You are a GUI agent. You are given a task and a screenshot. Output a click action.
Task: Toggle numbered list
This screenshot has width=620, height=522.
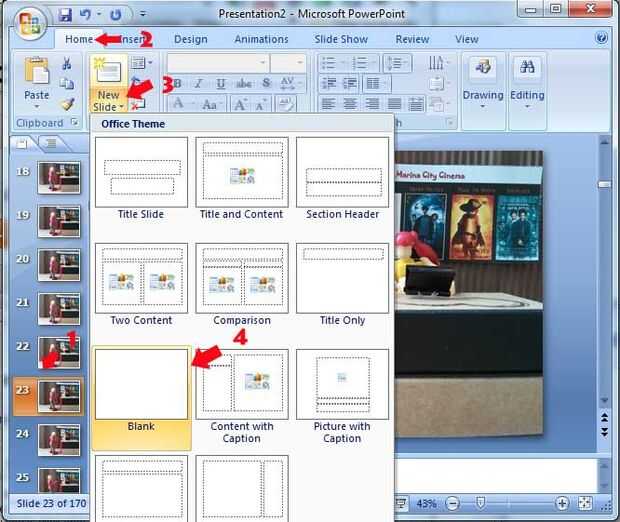pos(363,63)
